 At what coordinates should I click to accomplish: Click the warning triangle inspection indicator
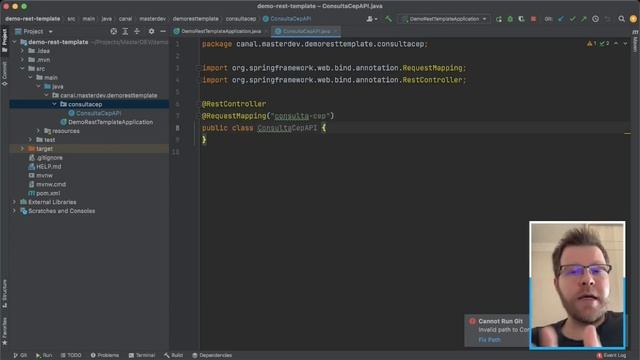591,43
